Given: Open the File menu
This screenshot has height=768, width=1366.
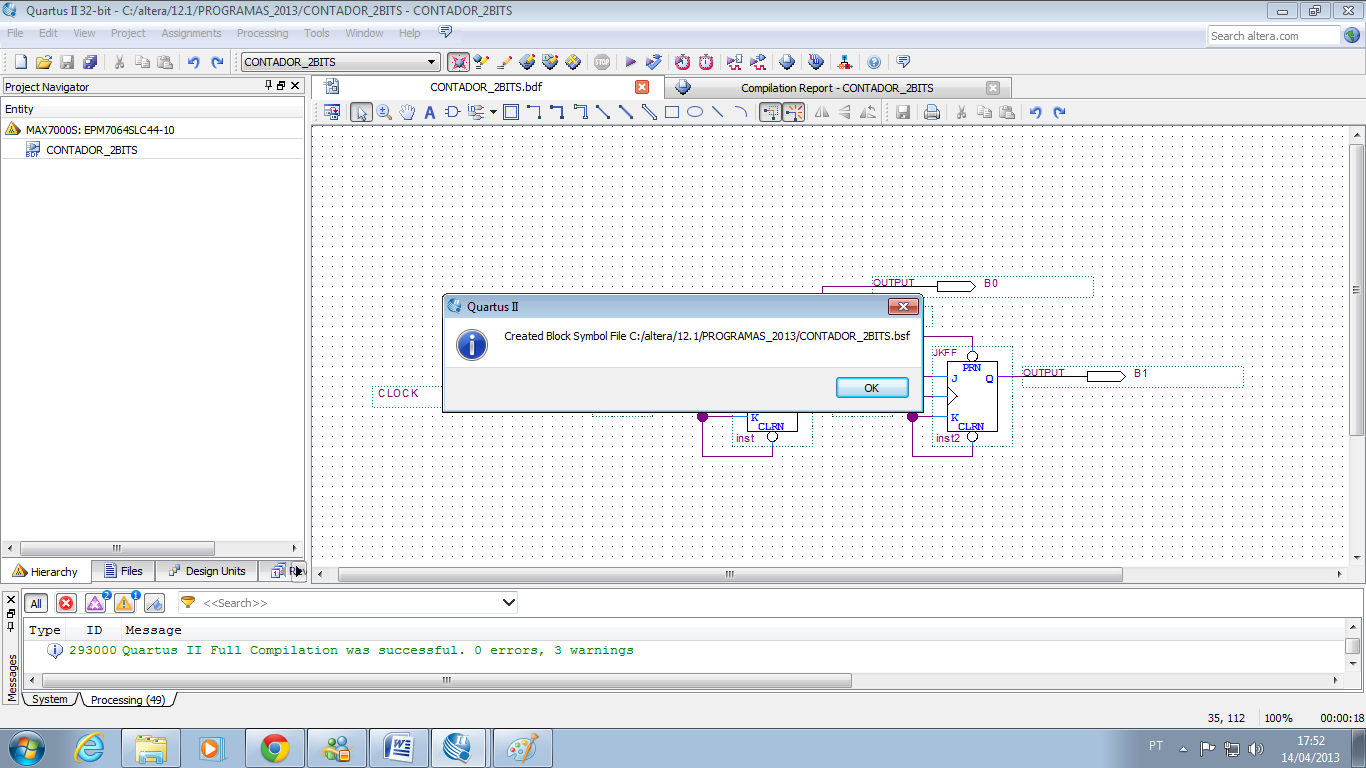Looking at the screenshot, I should pos(15,33).
